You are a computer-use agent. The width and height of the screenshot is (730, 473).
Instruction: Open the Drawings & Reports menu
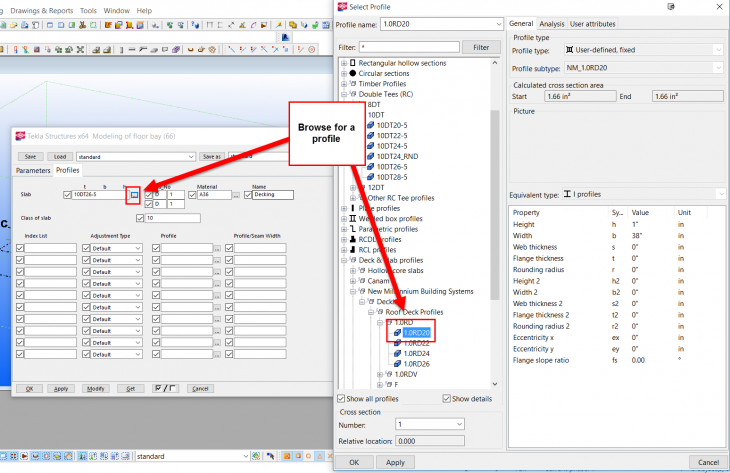point(42,10)
